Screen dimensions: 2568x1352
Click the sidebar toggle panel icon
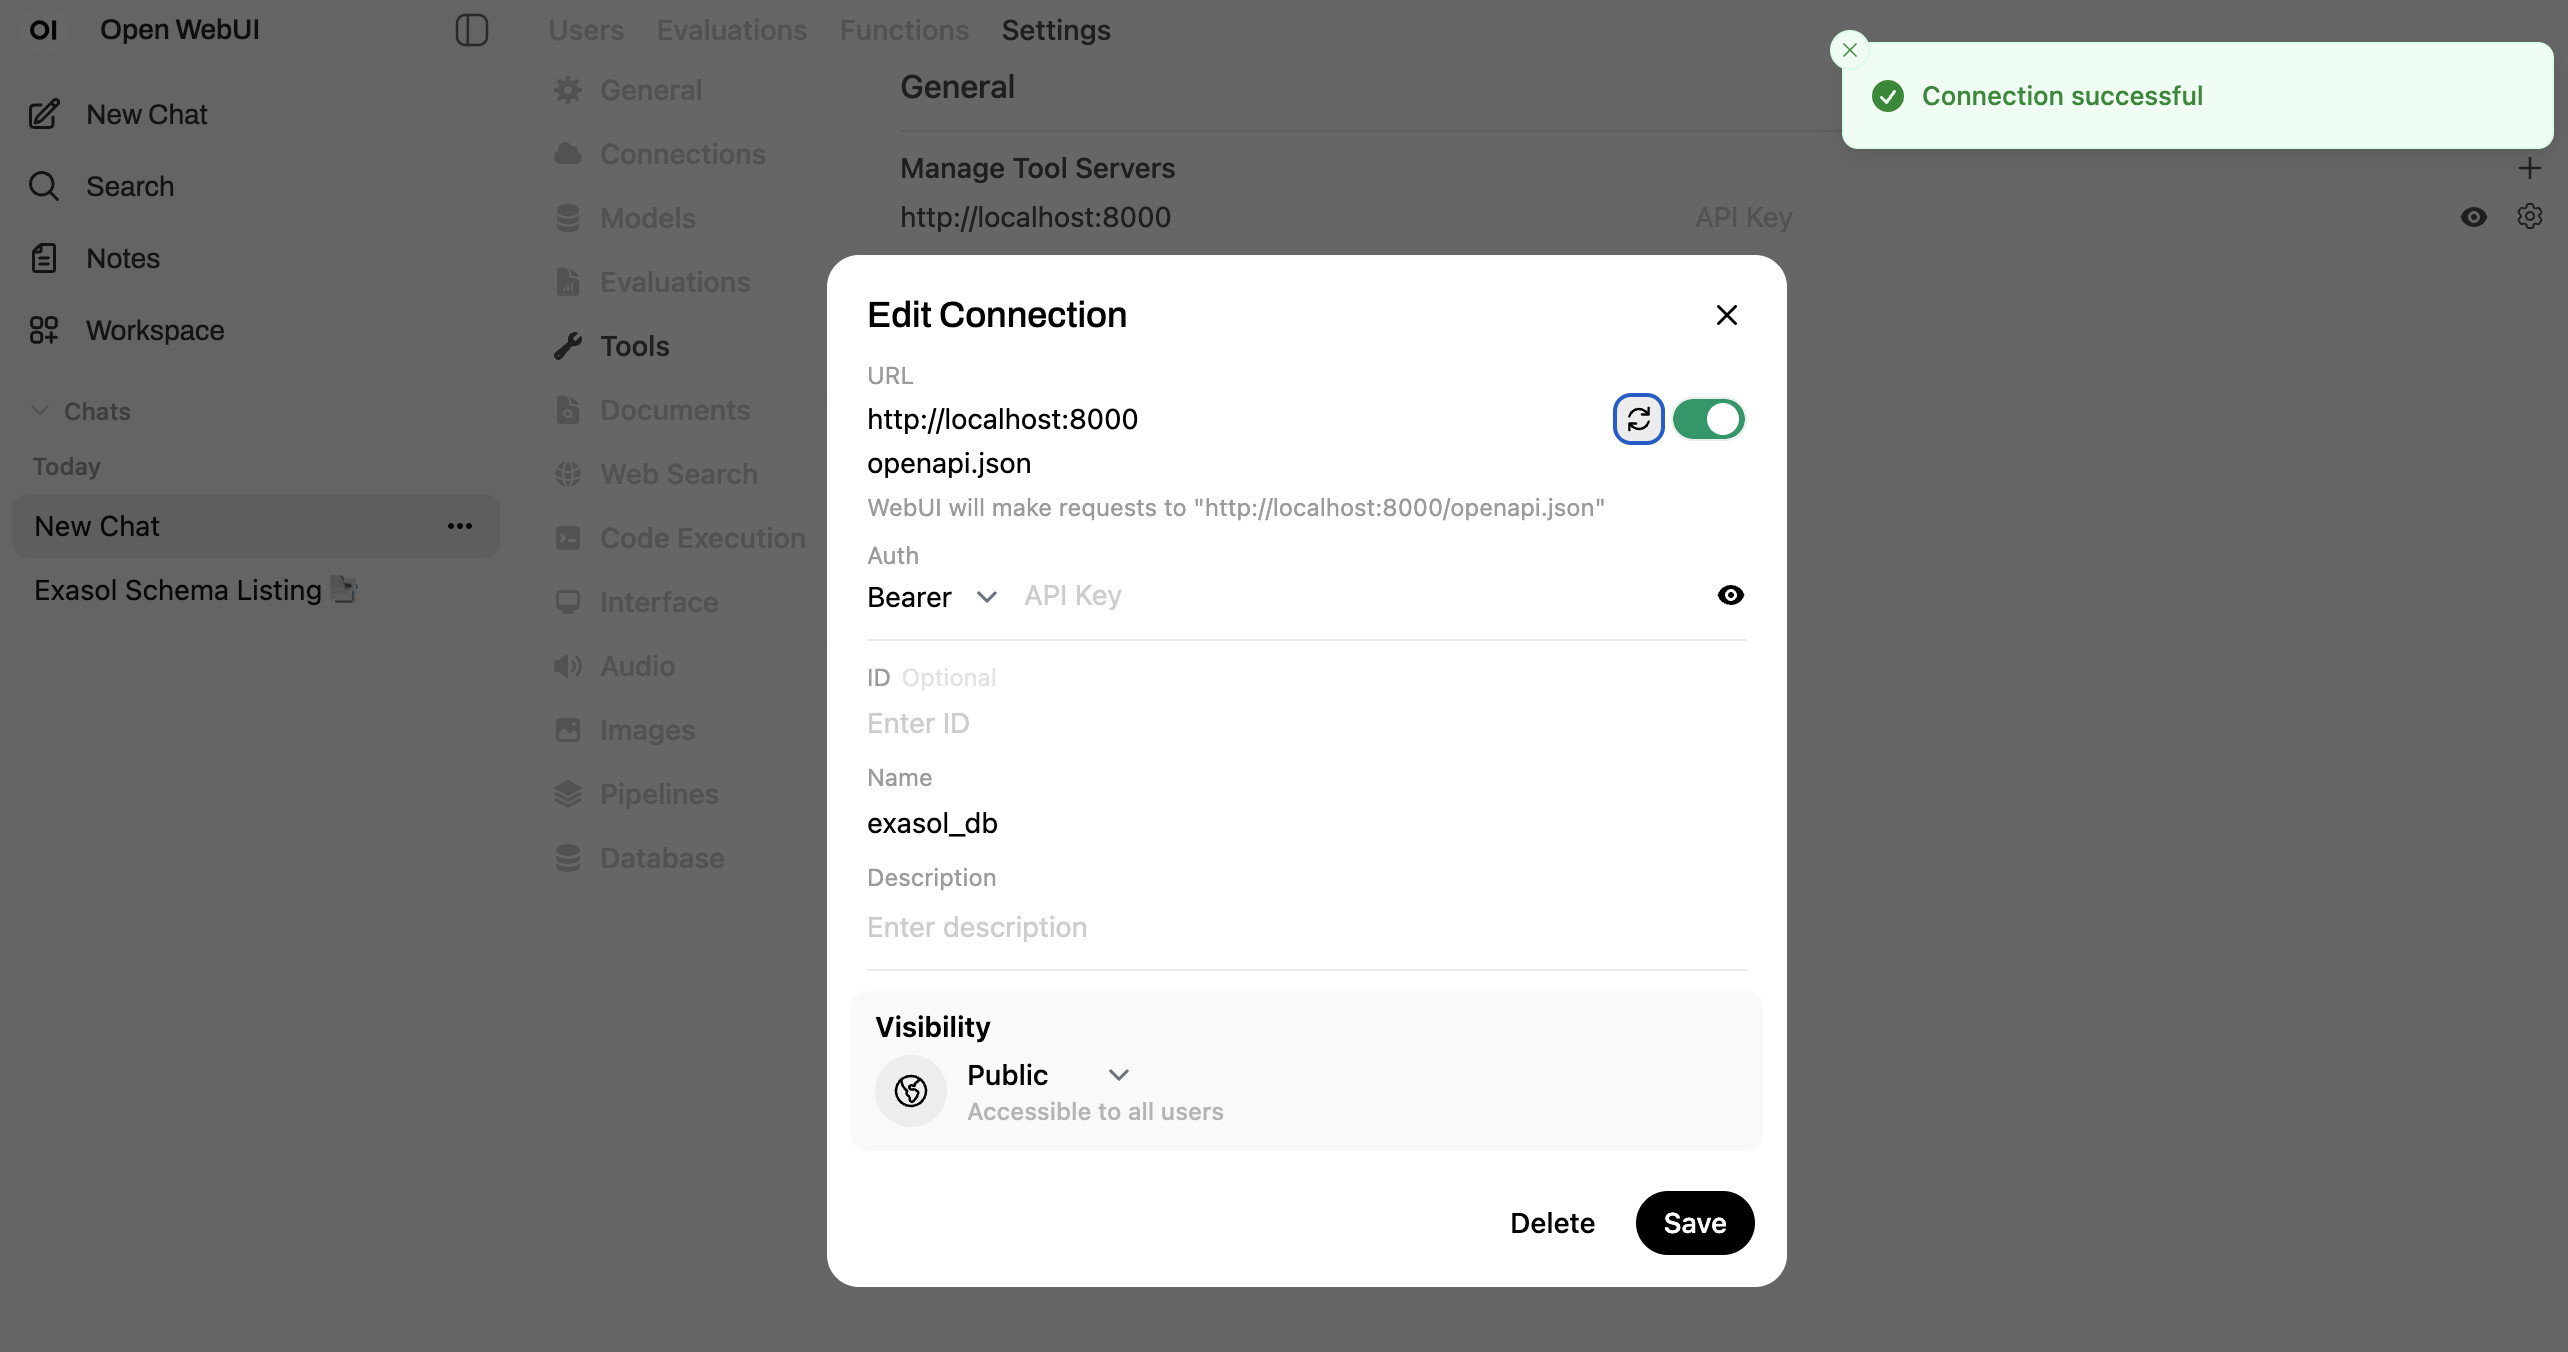click(471, 30)
